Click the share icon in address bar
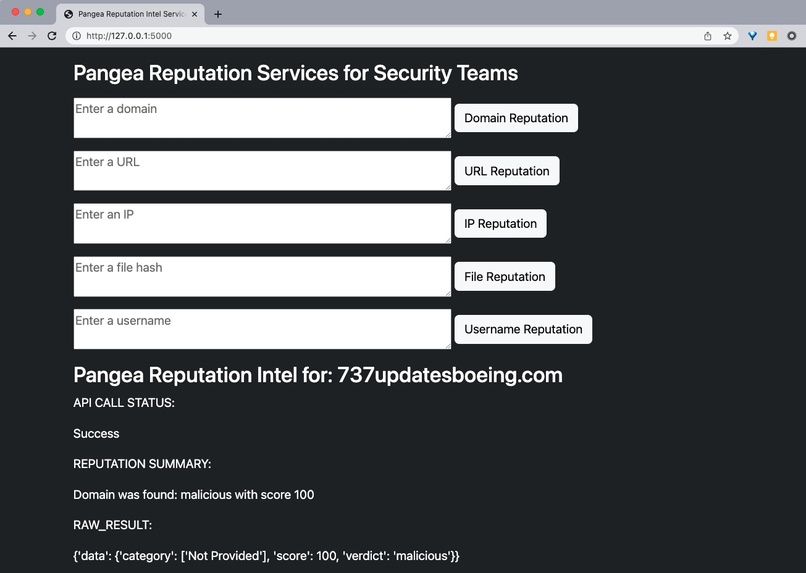Screen dimensions: 806x573 (708, 36)
